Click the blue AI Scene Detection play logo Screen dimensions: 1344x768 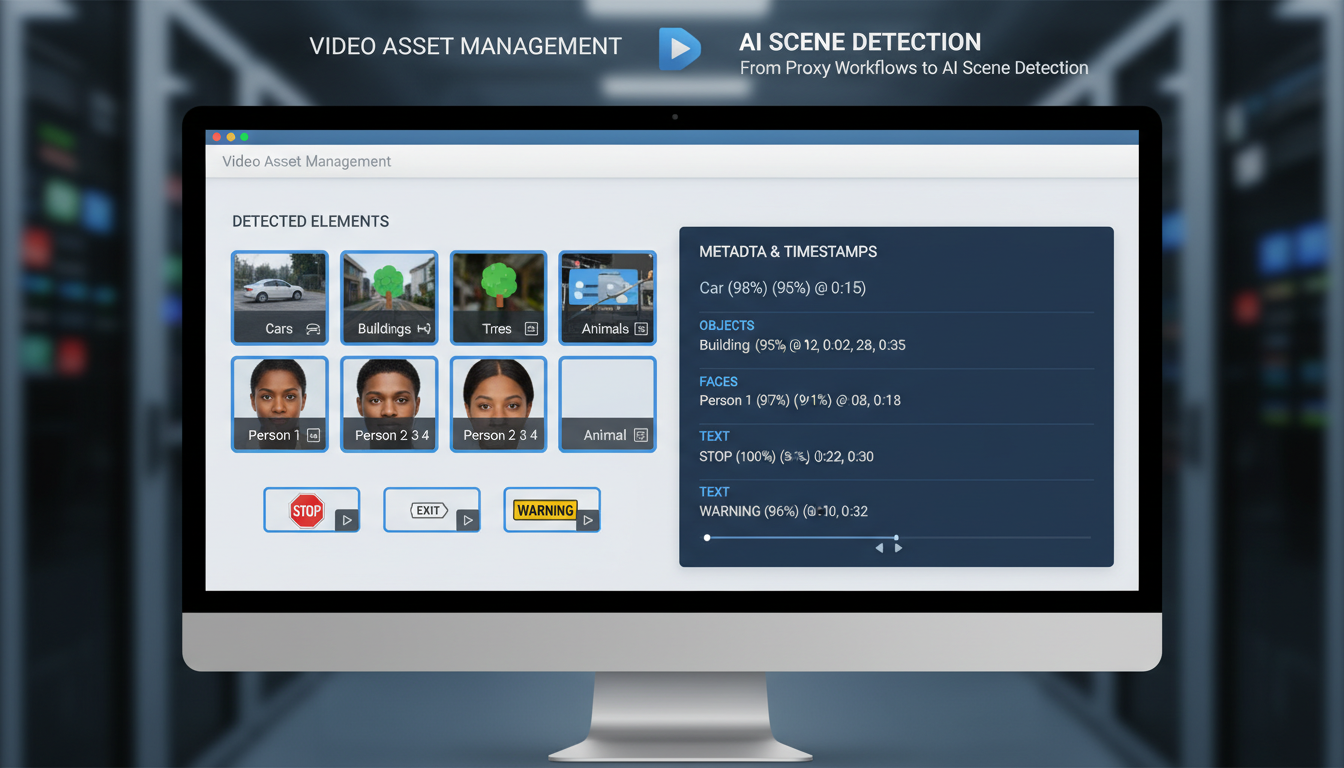pos(679,48)
